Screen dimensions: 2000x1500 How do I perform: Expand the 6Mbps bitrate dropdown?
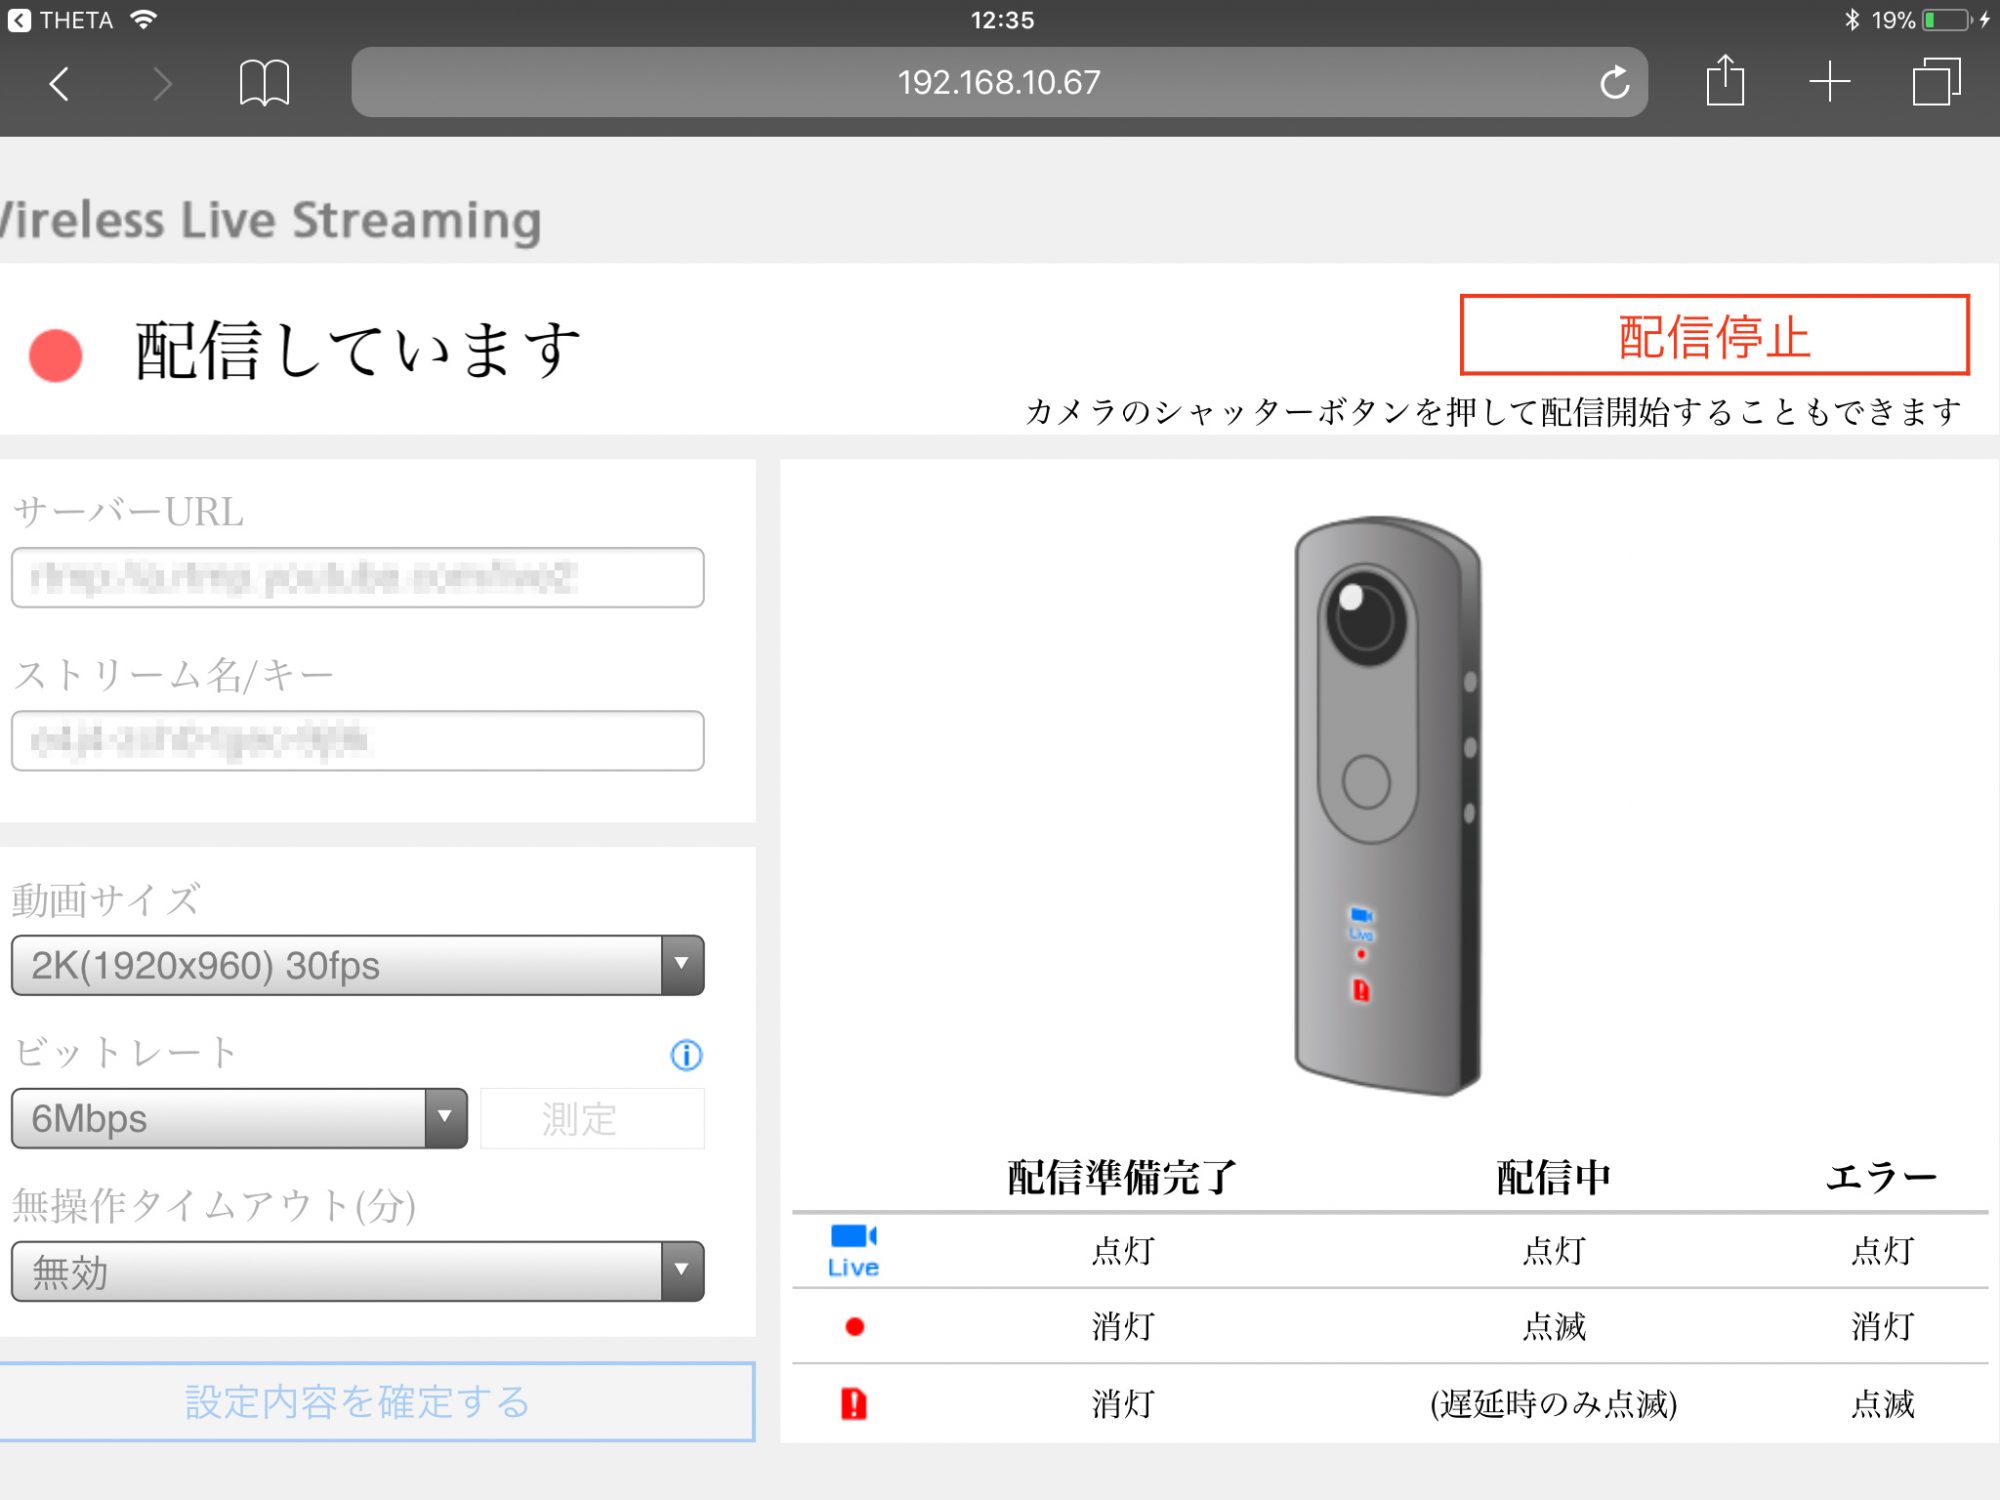(x=239, y=1118)
